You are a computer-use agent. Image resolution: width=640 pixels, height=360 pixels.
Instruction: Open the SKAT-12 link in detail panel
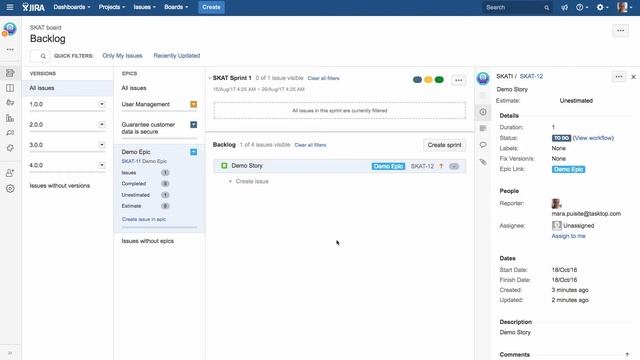[x=531, y=77]
